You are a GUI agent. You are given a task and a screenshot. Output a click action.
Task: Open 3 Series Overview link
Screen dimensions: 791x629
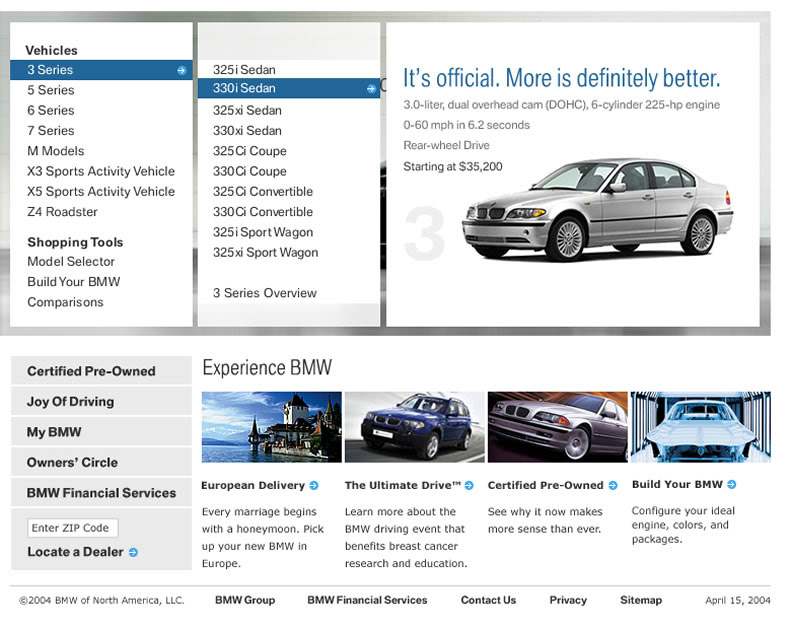[265, 293]
